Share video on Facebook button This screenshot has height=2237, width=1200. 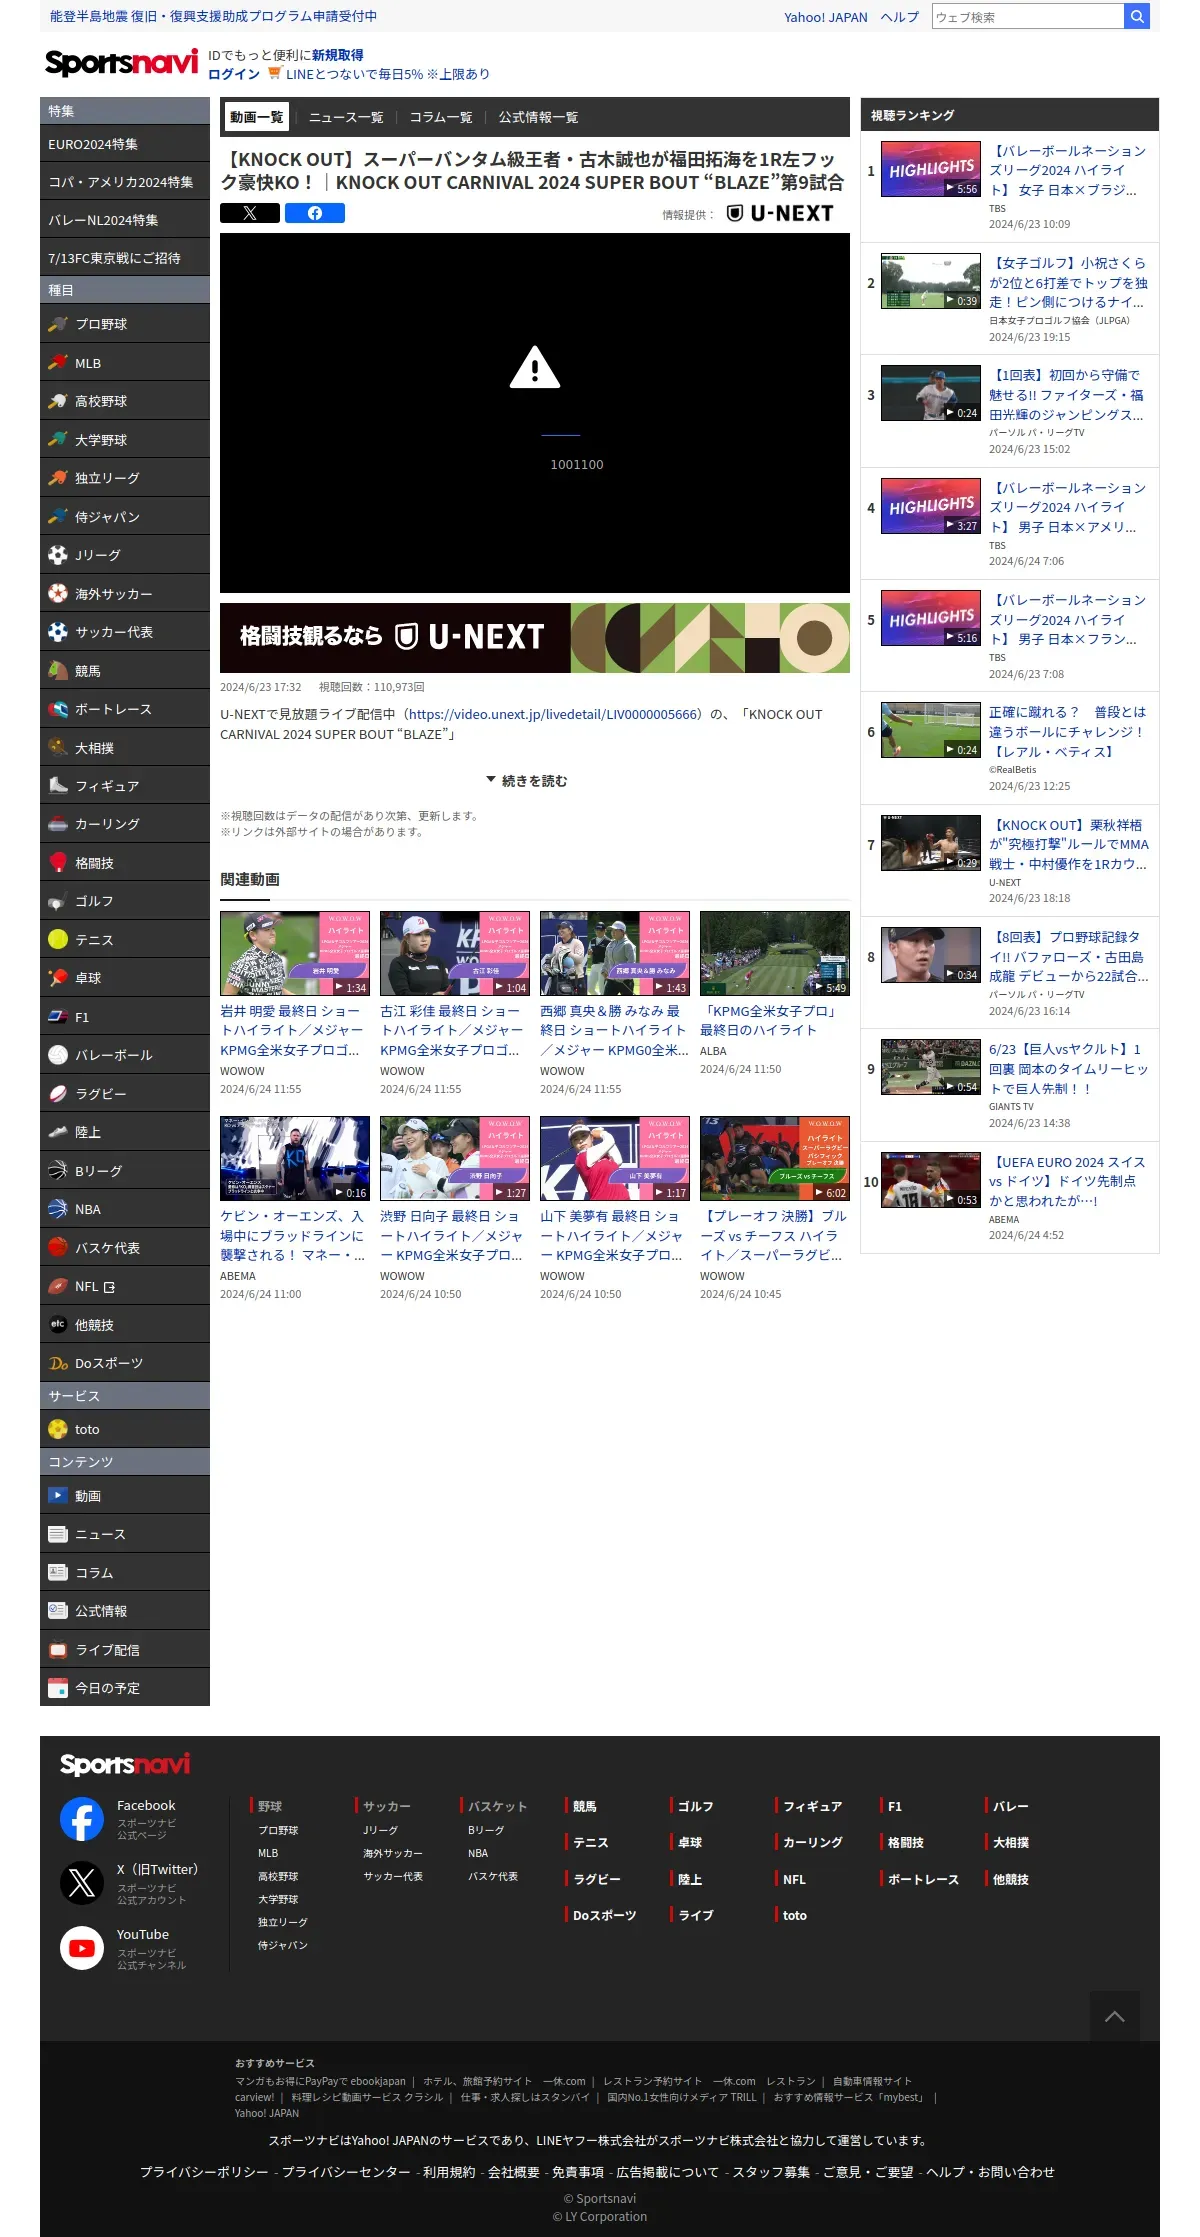[315, 213]
